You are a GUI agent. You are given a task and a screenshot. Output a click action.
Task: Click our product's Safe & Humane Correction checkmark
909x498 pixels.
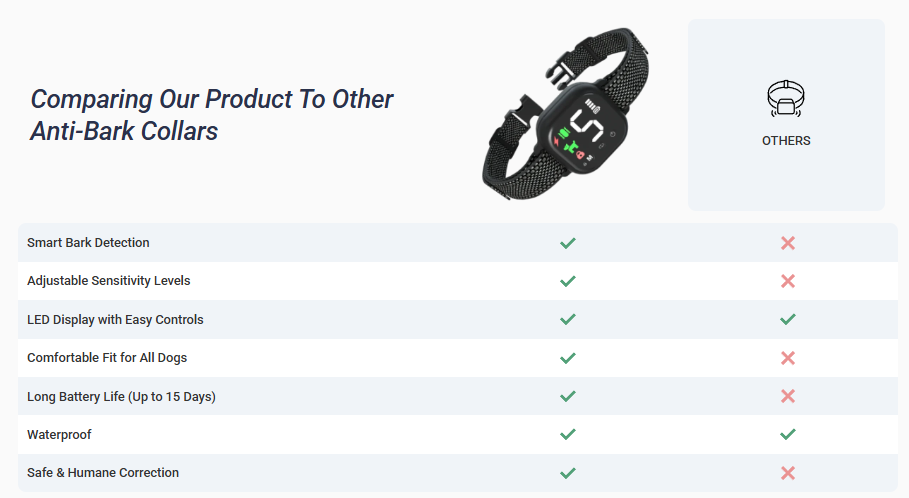[x=568, y=473]
